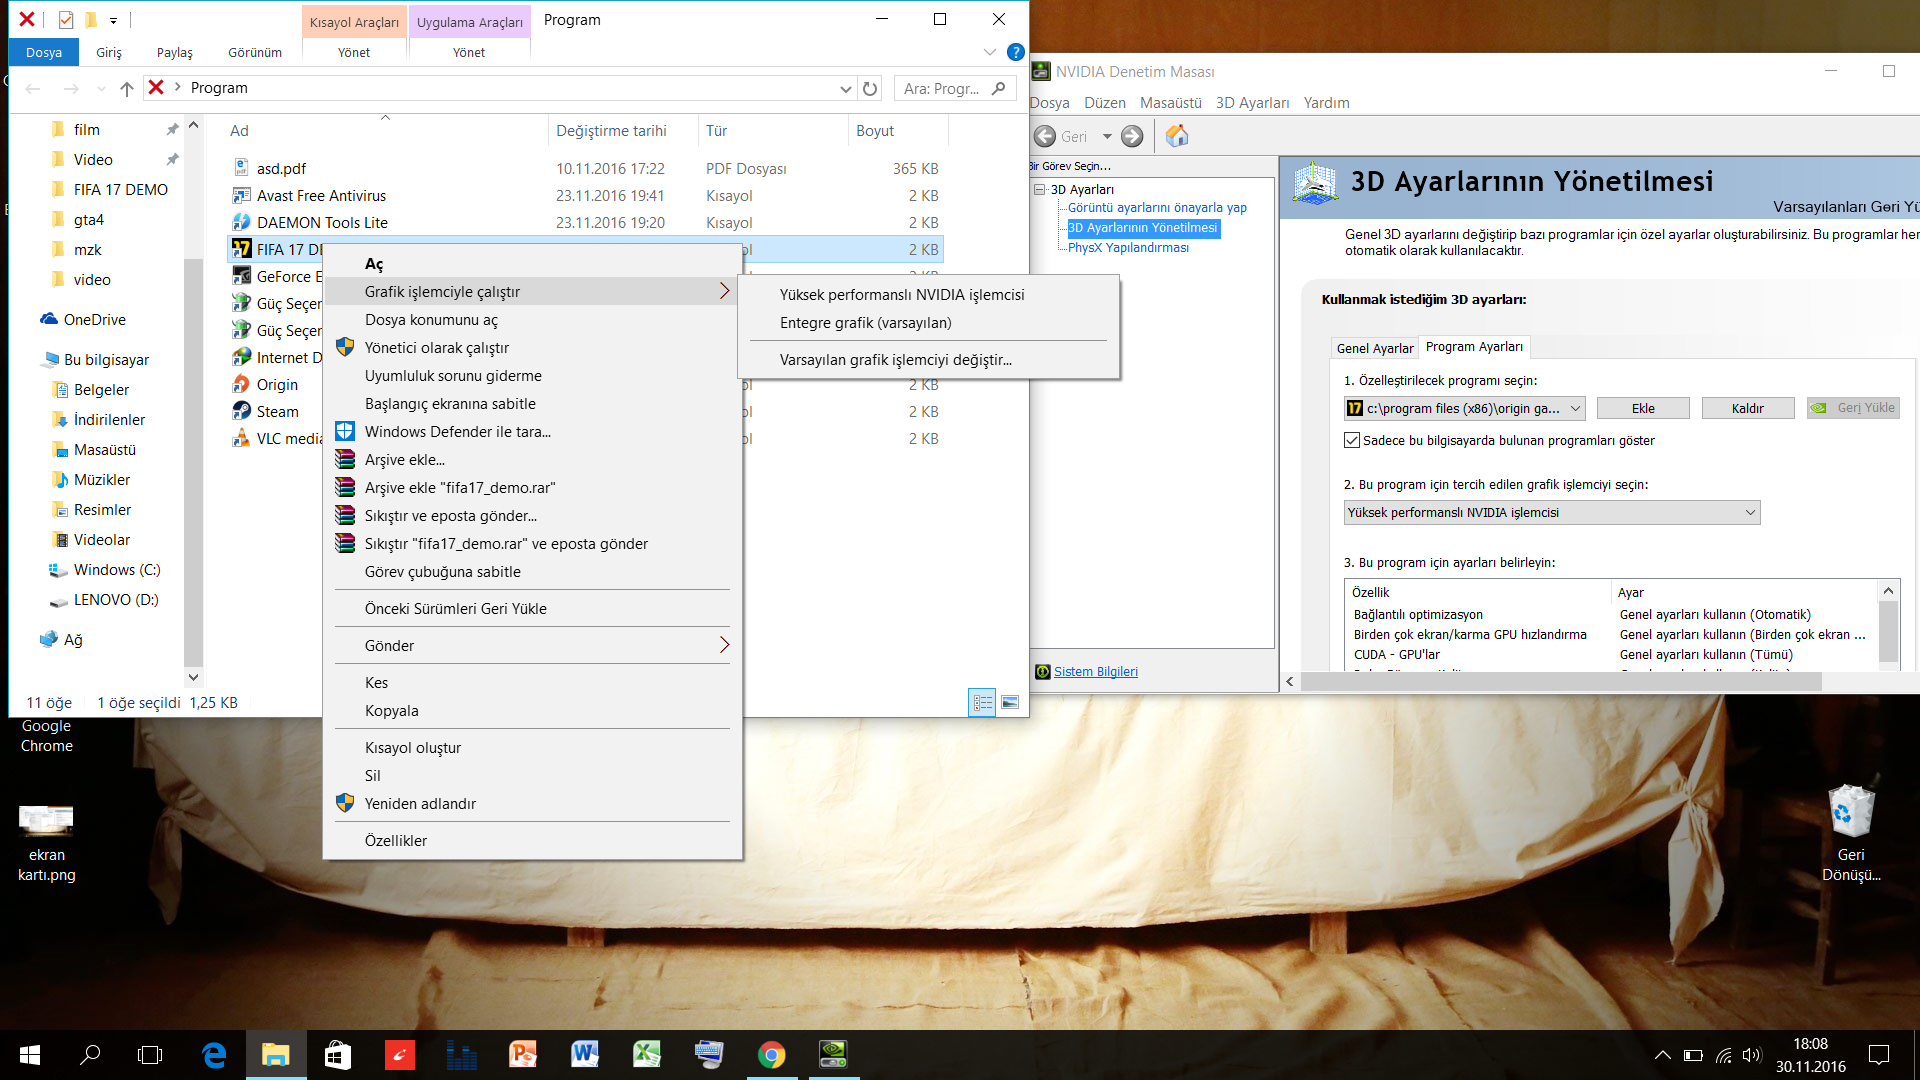
Task: Sort by the Değiştirme tarihi column
Action: 611,130
